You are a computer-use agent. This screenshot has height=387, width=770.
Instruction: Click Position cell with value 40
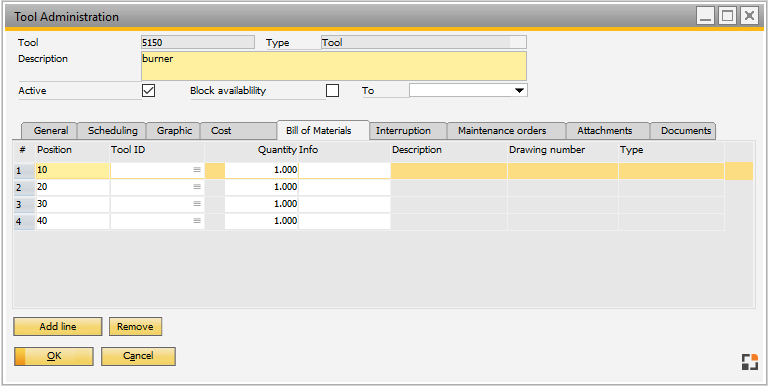(73, 221)
